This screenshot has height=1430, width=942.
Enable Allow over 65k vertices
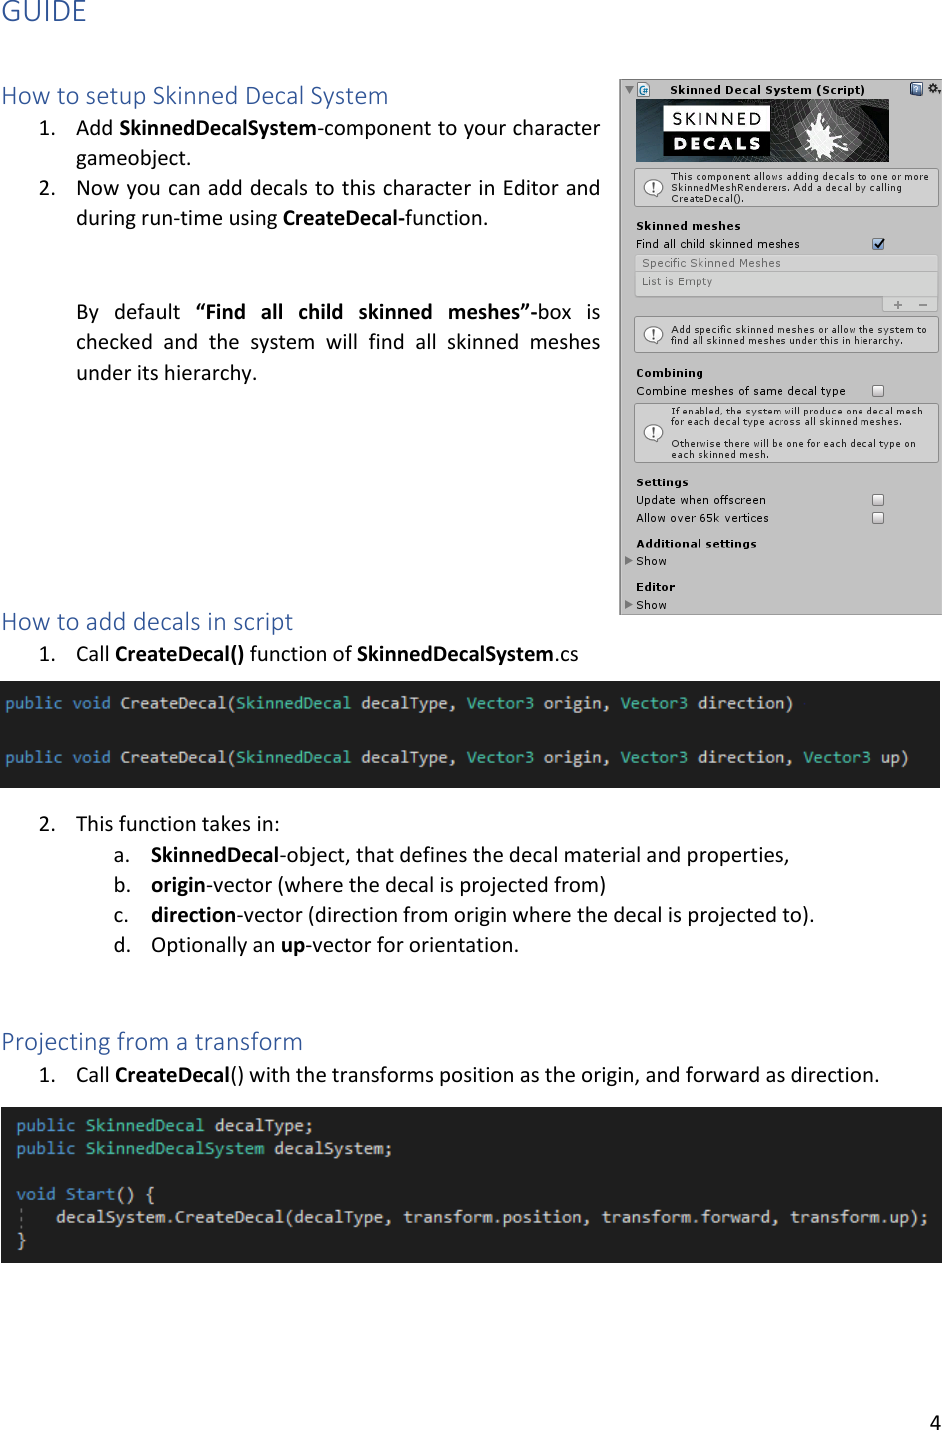point(877,517)
